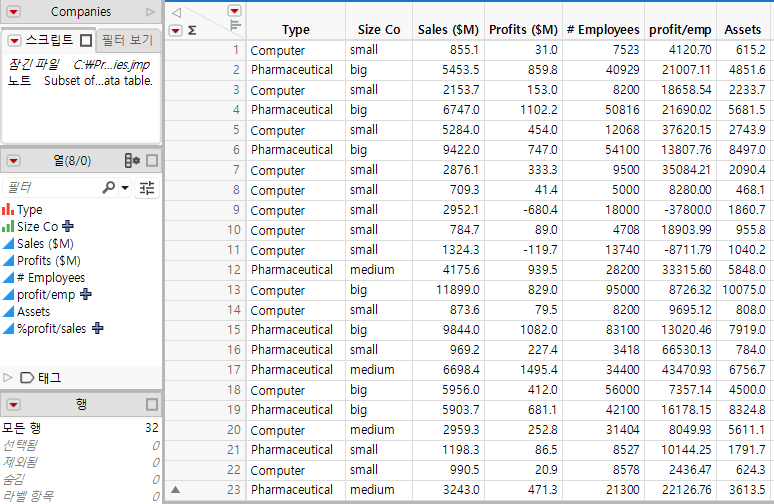Click the scroll-up triangle beside row 23
Viewport: 774px width, 504px height.
[x=175, y=490]
